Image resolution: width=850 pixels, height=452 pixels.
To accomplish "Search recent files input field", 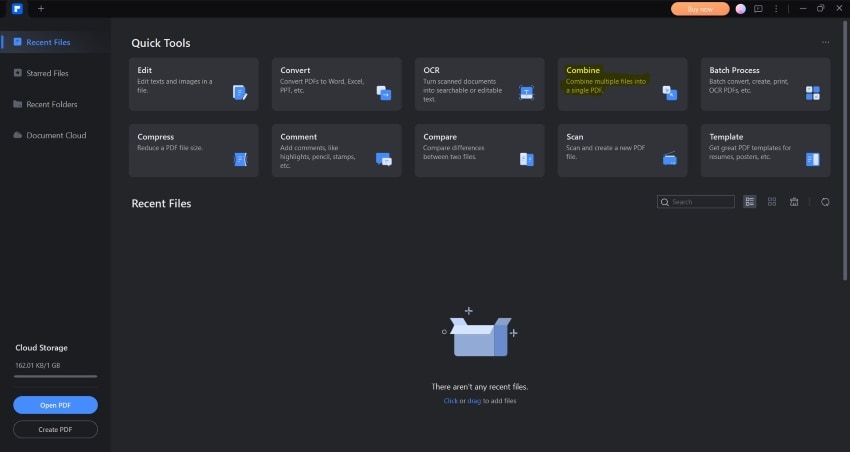I will point(702,202).
